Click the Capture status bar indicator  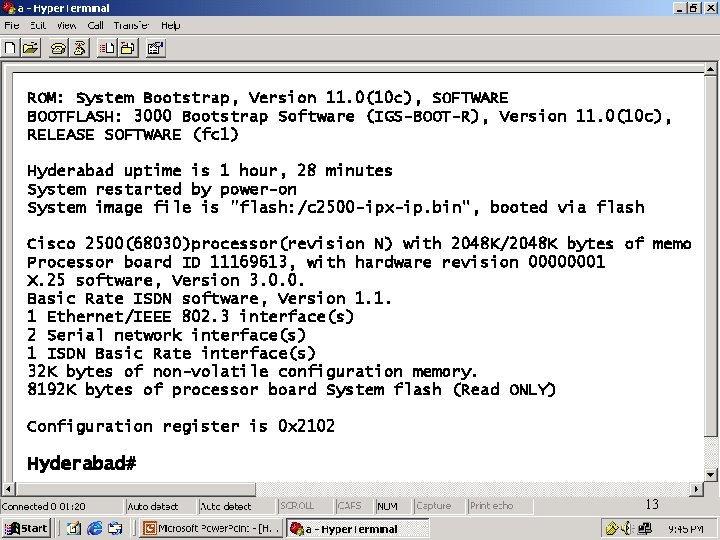pyautogui.click(x=439, y=506)
